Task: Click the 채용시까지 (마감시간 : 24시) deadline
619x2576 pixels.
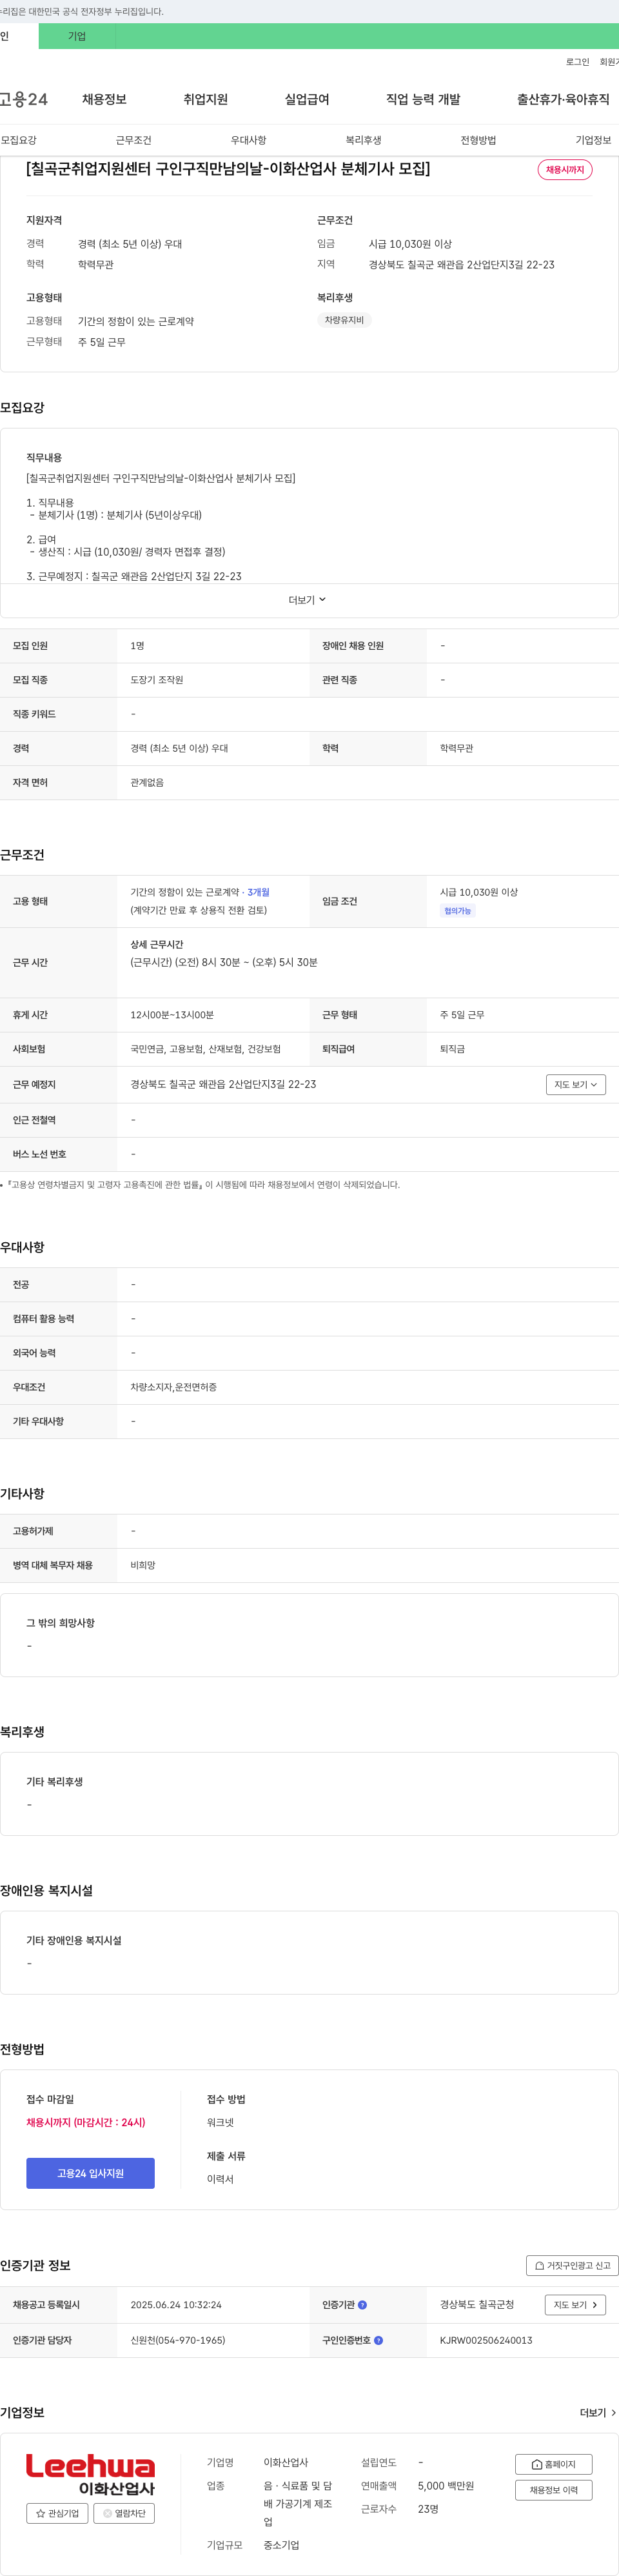Action: [x=86, y=2122]
